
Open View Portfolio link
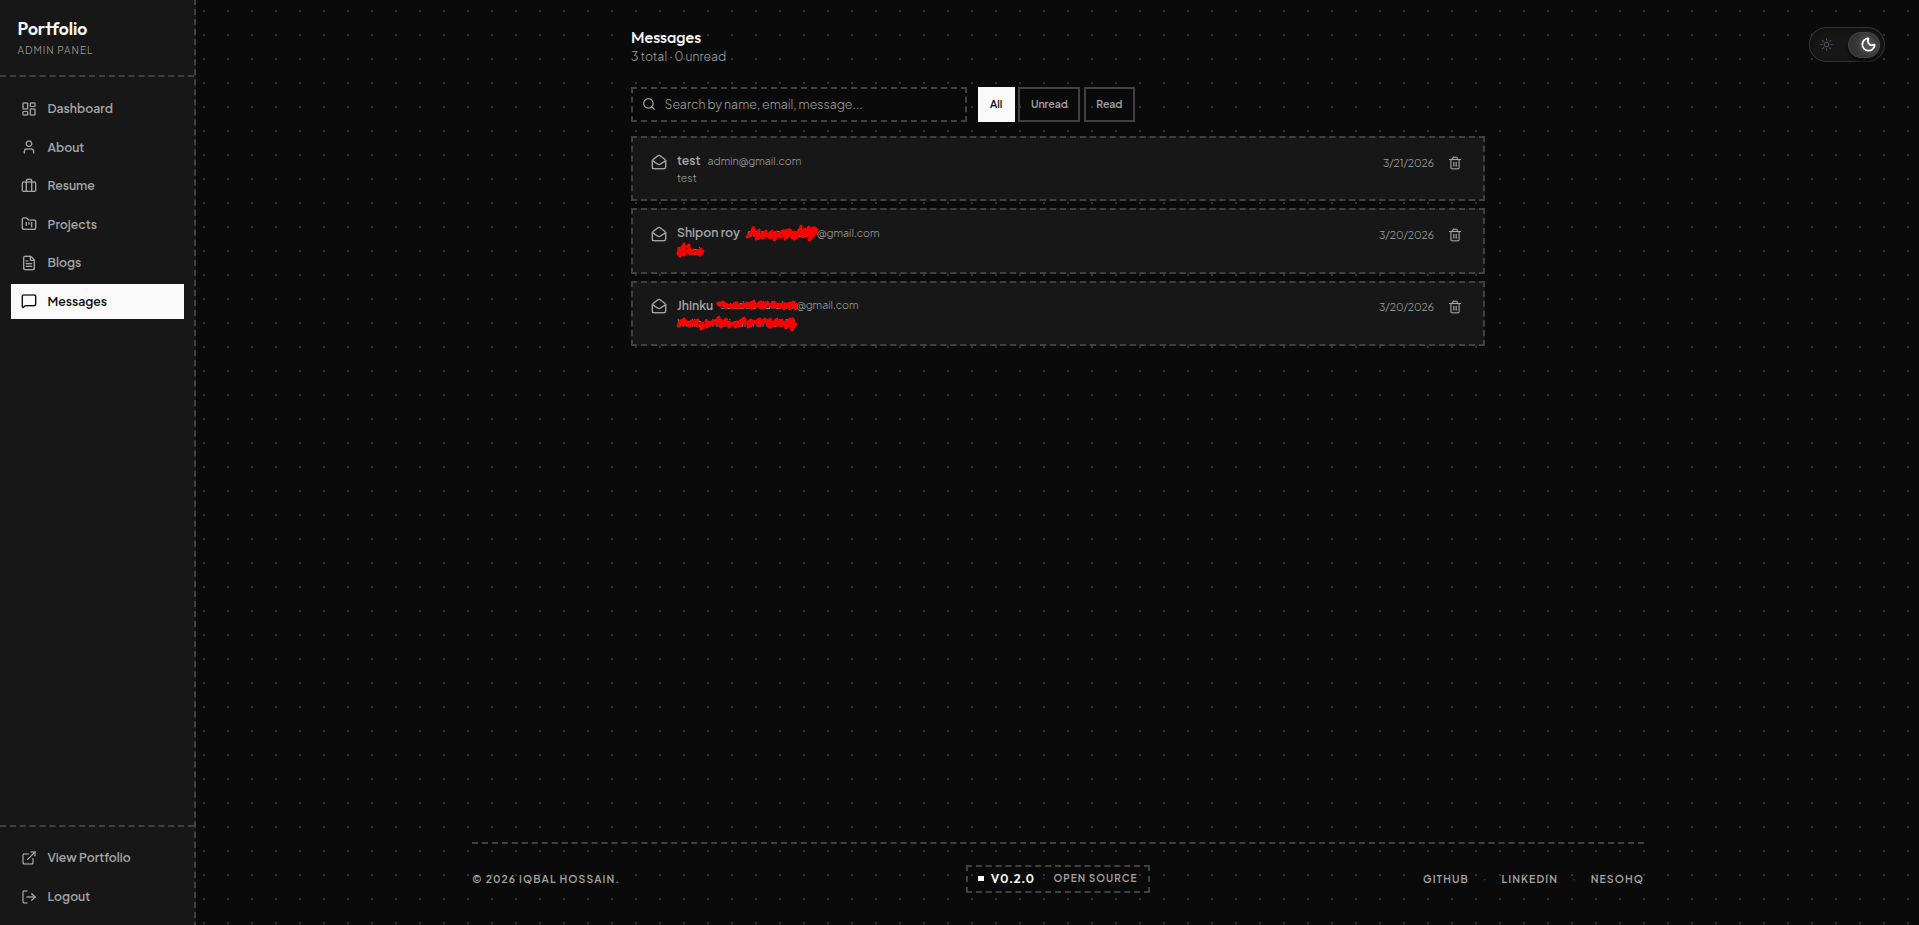(x=88, y=858)
